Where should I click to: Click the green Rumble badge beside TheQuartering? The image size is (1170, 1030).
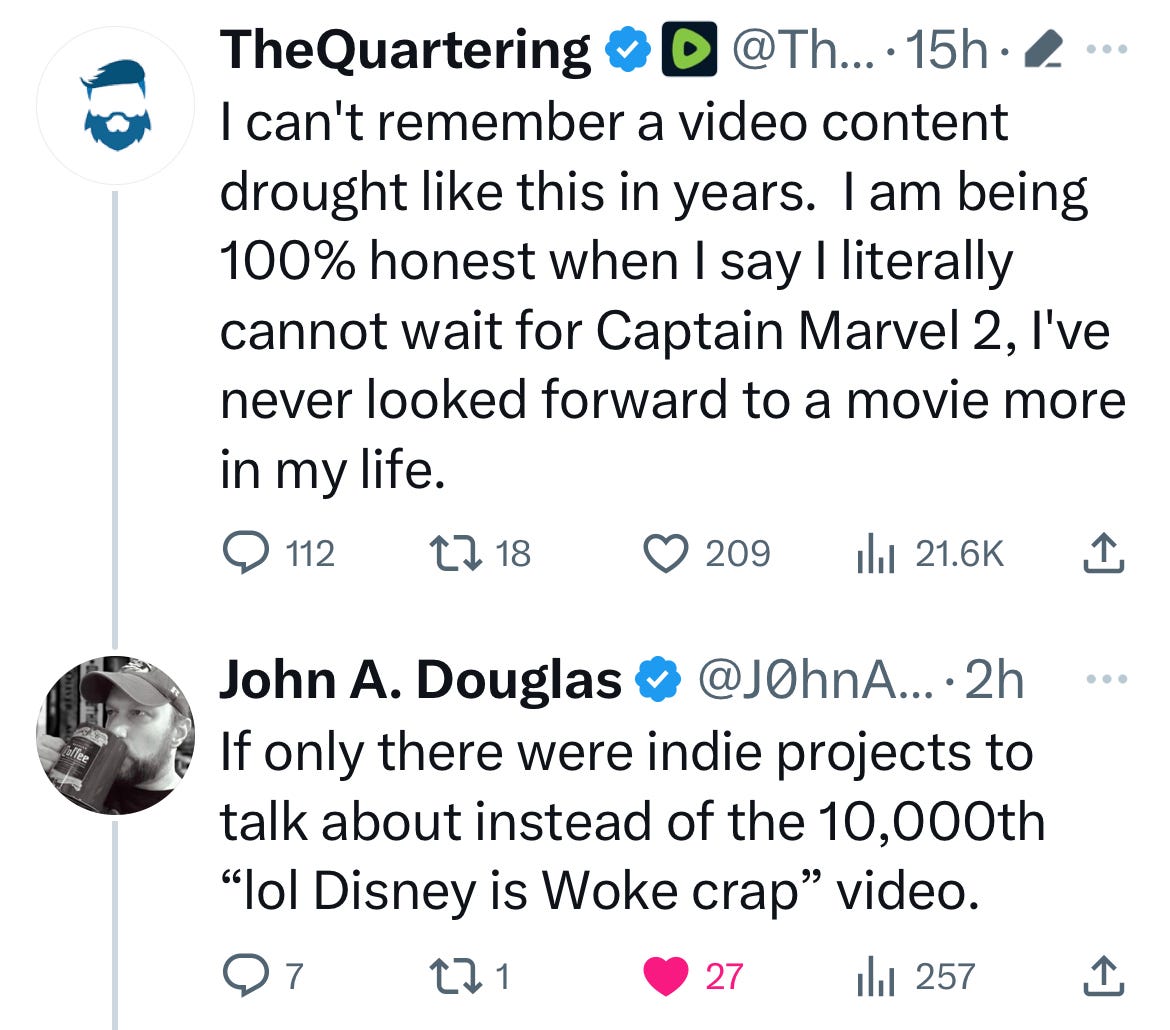click(689, 49)
